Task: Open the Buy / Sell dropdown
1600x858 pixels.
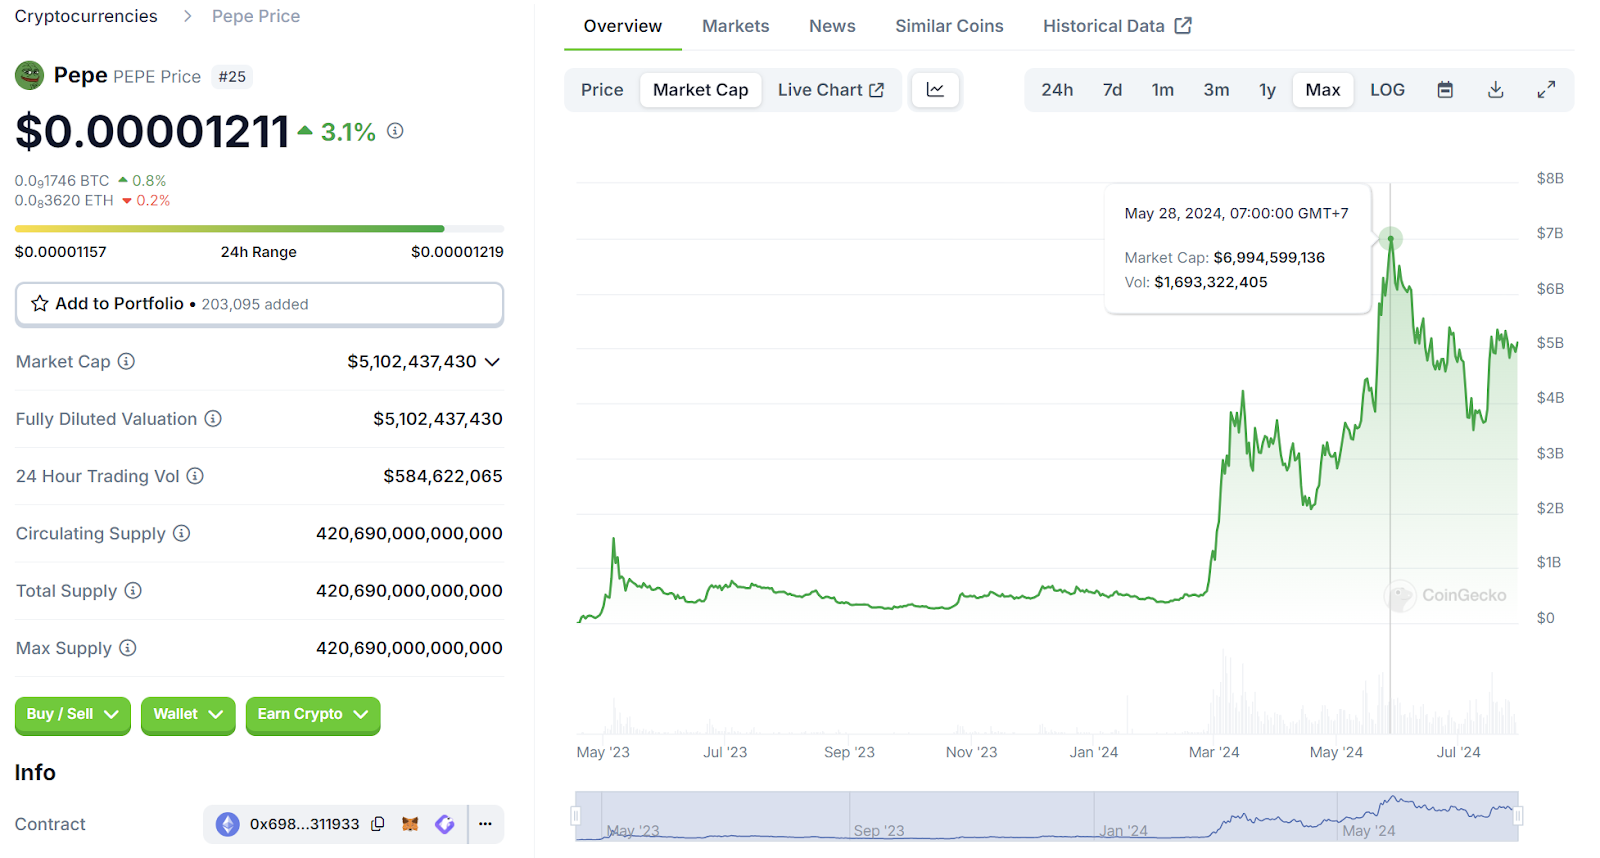Action: click(73, 714)
